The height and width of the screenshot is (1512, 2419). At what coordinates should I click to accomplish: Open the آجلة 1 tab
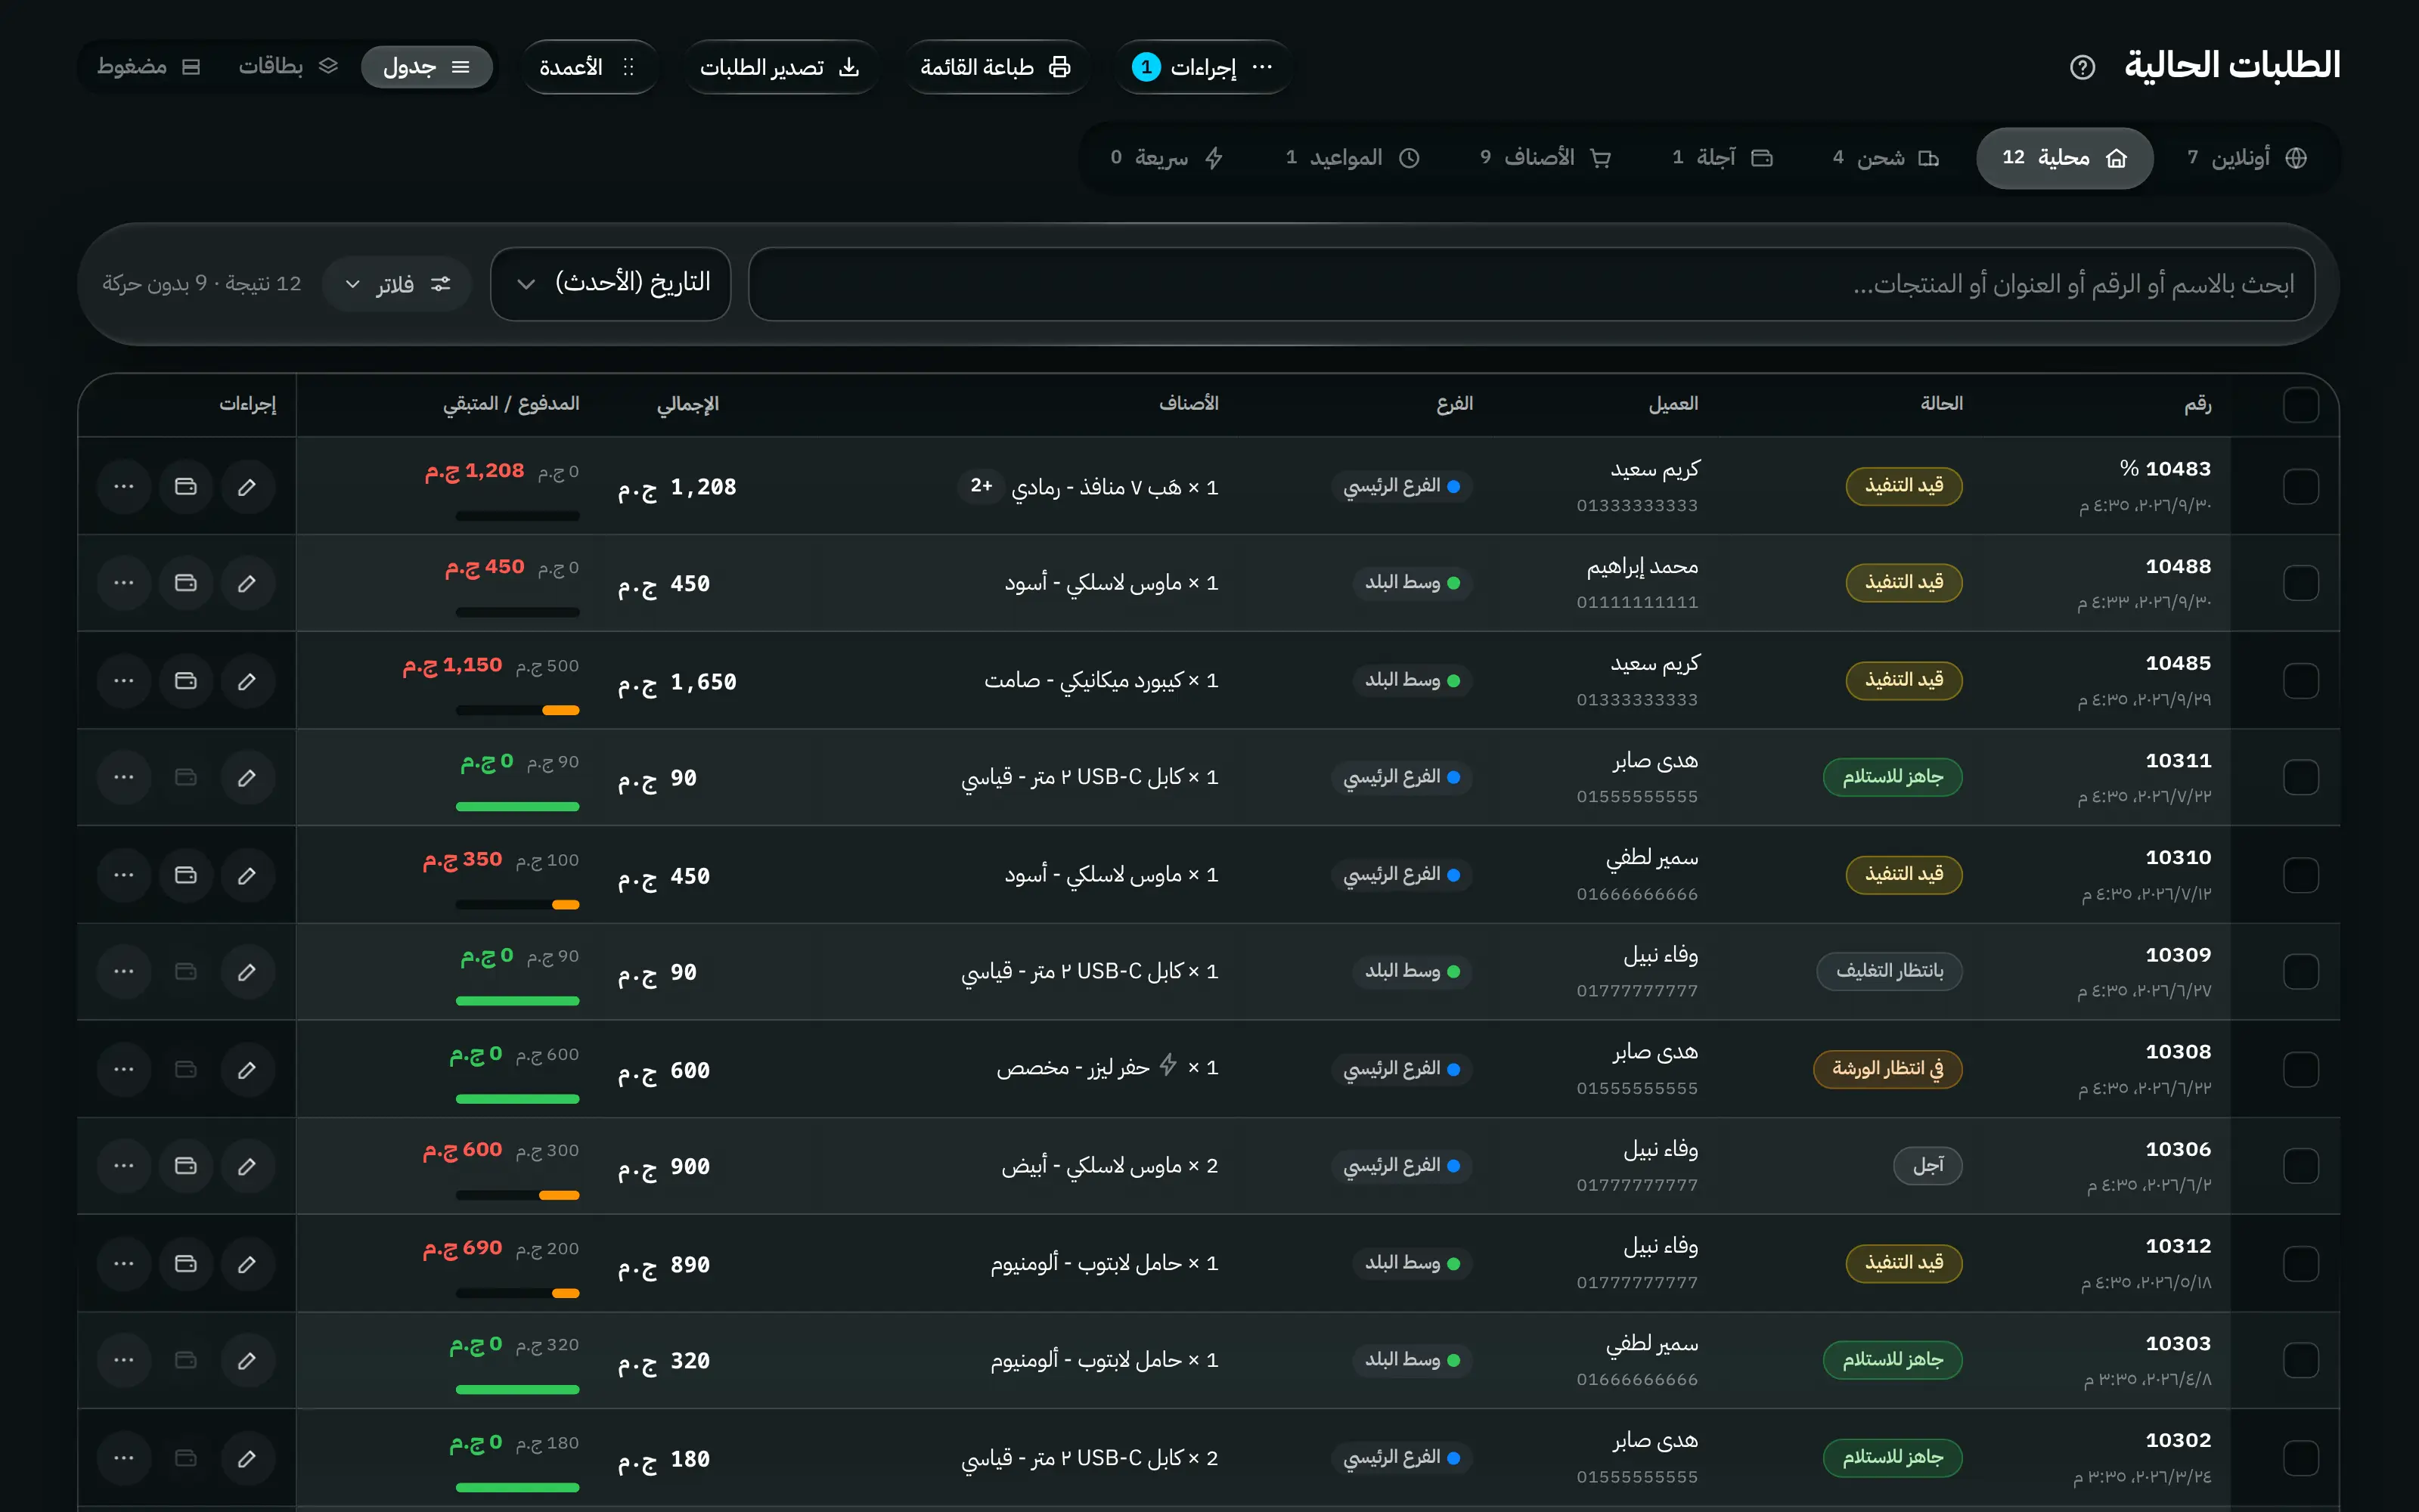[x=1722, y=158]
